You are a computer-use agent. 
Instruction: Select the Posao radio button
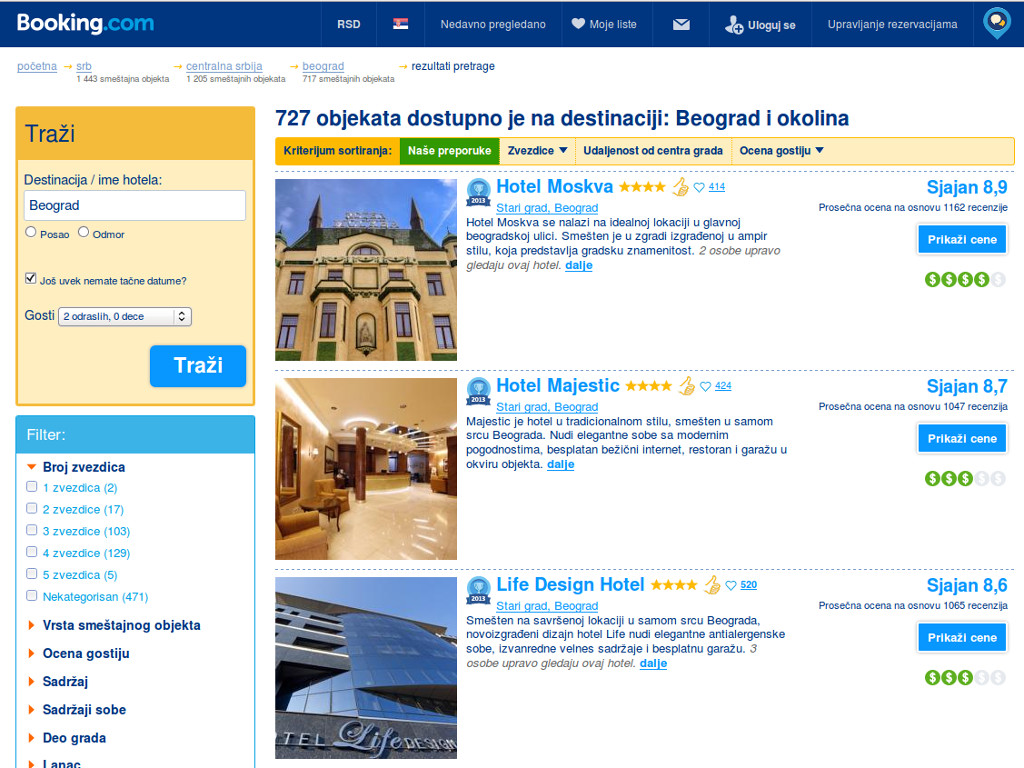[31, 232]
